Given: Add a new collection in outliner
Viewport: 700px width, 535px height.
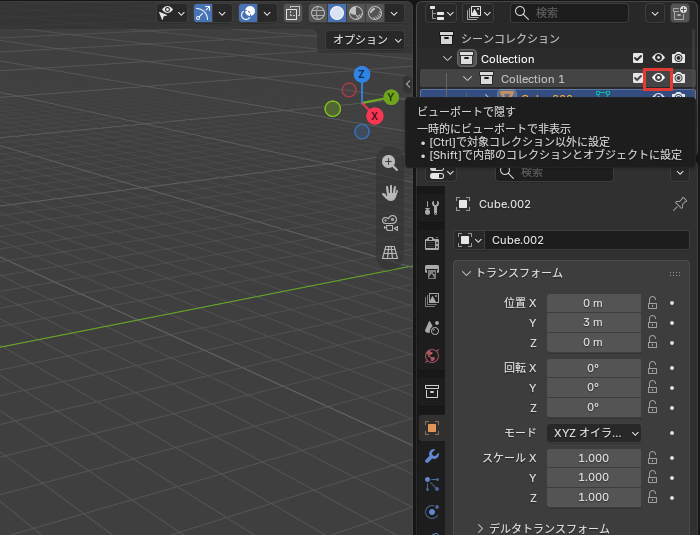Looking at the screenshot, I should 679,13.
